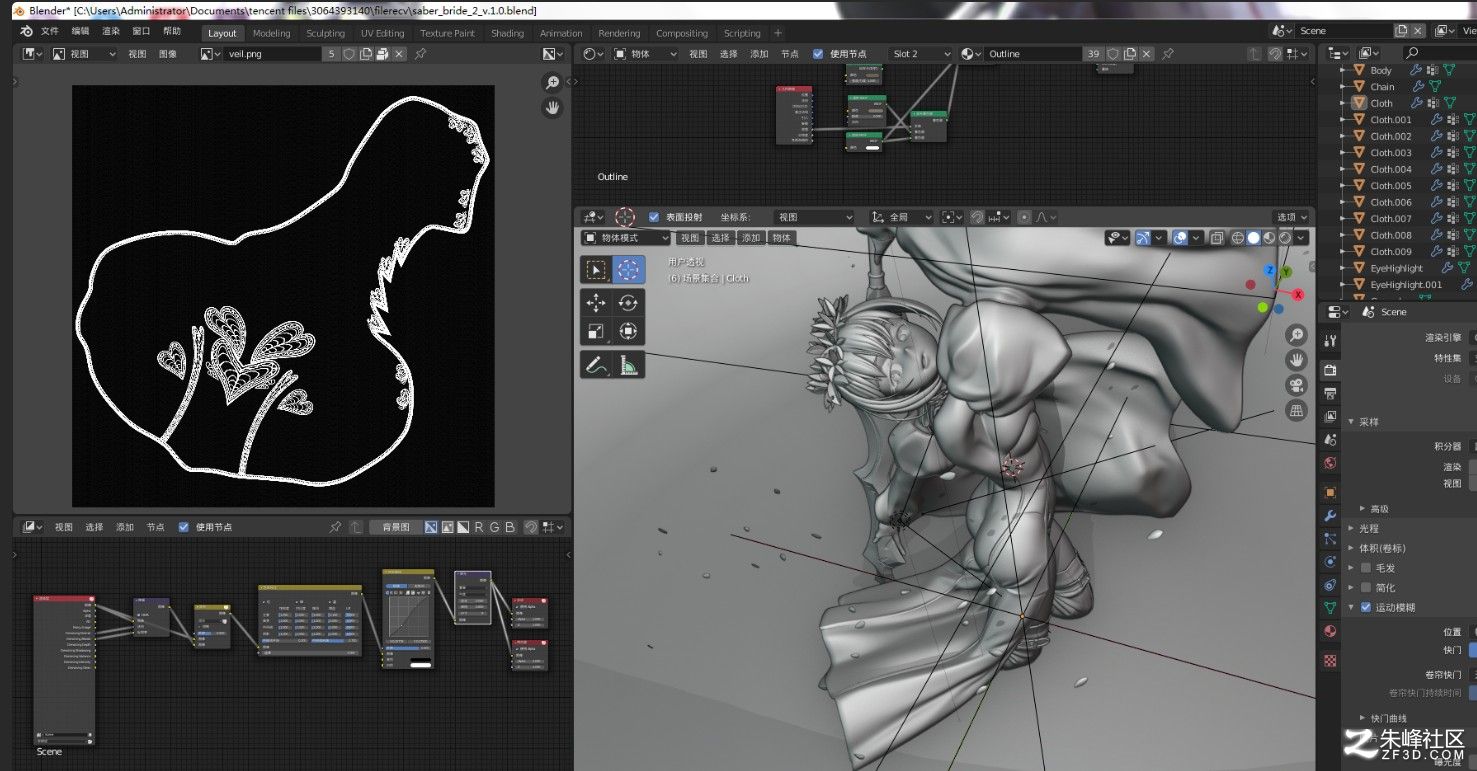Image resolution: width=1477 pixels, height=771 pixels.
Task: Toggle Use Nodes in compositor editor
Action: coord(183,527)
